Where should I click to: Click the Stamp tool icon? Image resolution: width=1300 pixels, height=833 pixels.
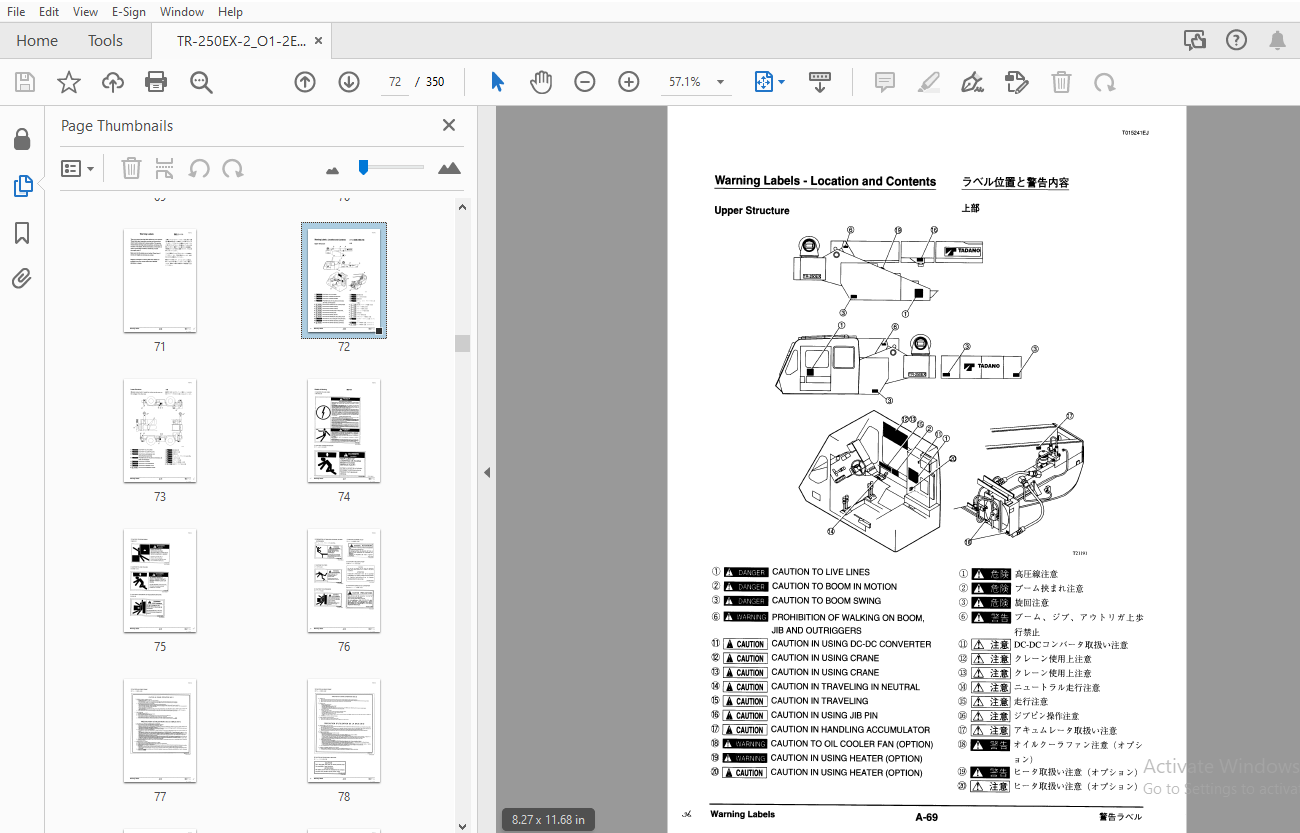1017,82
